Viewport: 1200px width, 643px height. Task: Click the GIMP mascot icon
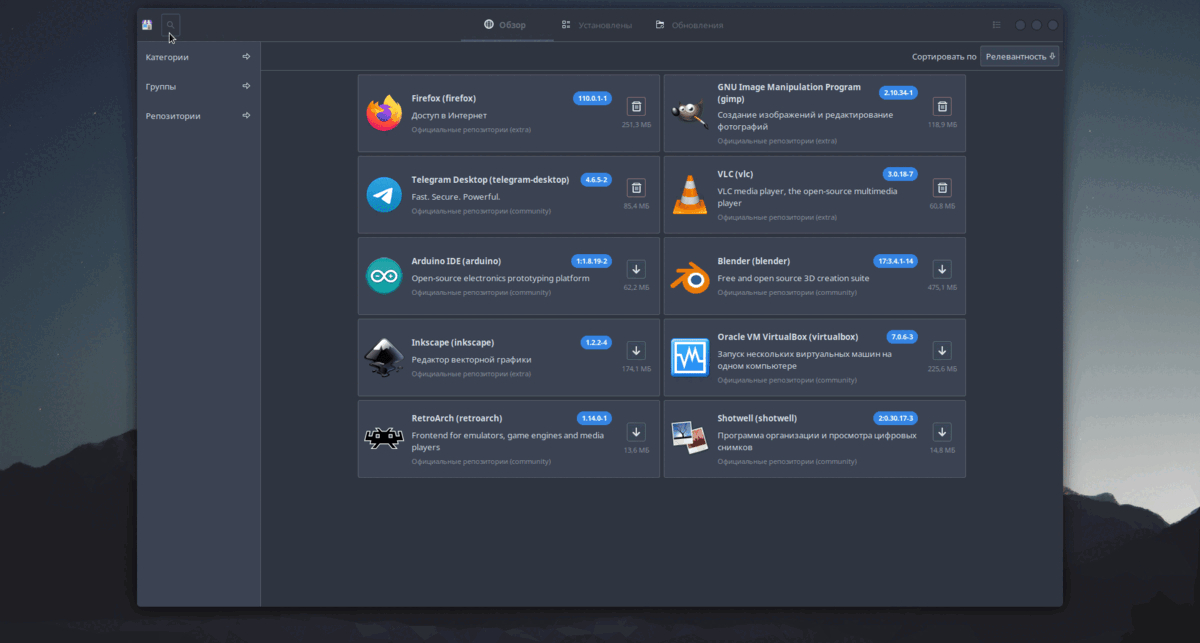coord(690,114)
